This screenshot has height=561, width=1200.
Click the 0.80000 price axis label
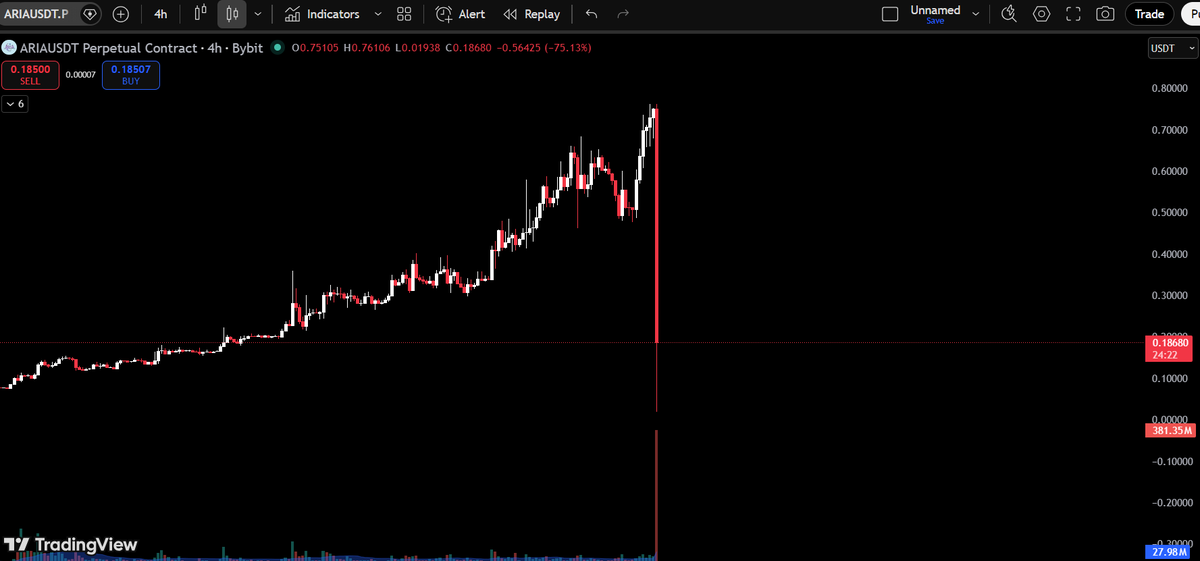[x=1172, y=89]
